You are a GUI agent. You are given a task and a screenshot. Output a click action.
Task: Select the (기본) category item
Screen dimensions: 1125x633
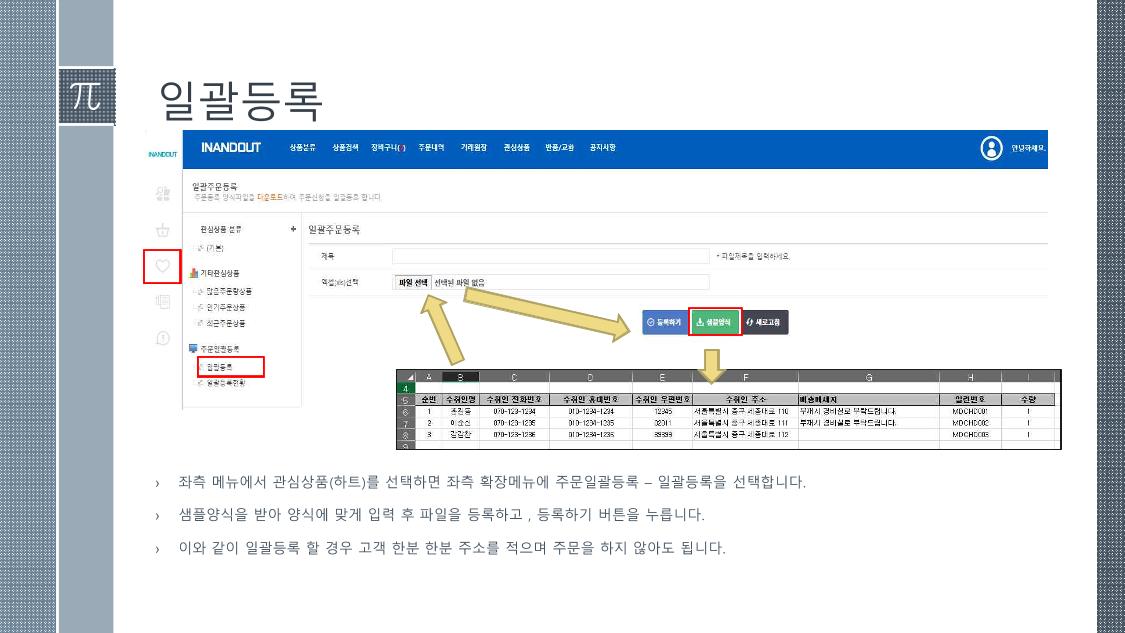(215, 248)
